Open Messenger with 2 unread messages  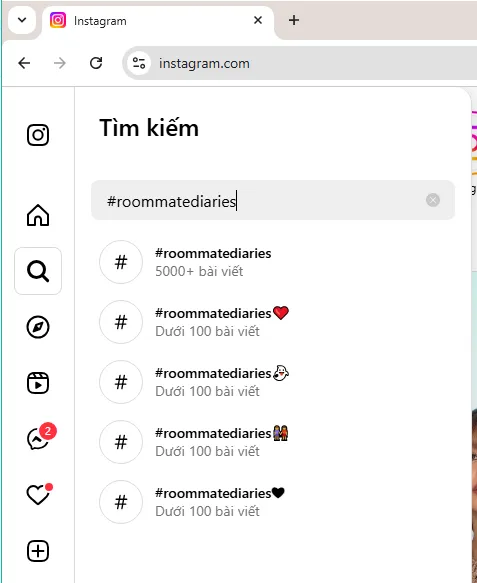(38, 439)
